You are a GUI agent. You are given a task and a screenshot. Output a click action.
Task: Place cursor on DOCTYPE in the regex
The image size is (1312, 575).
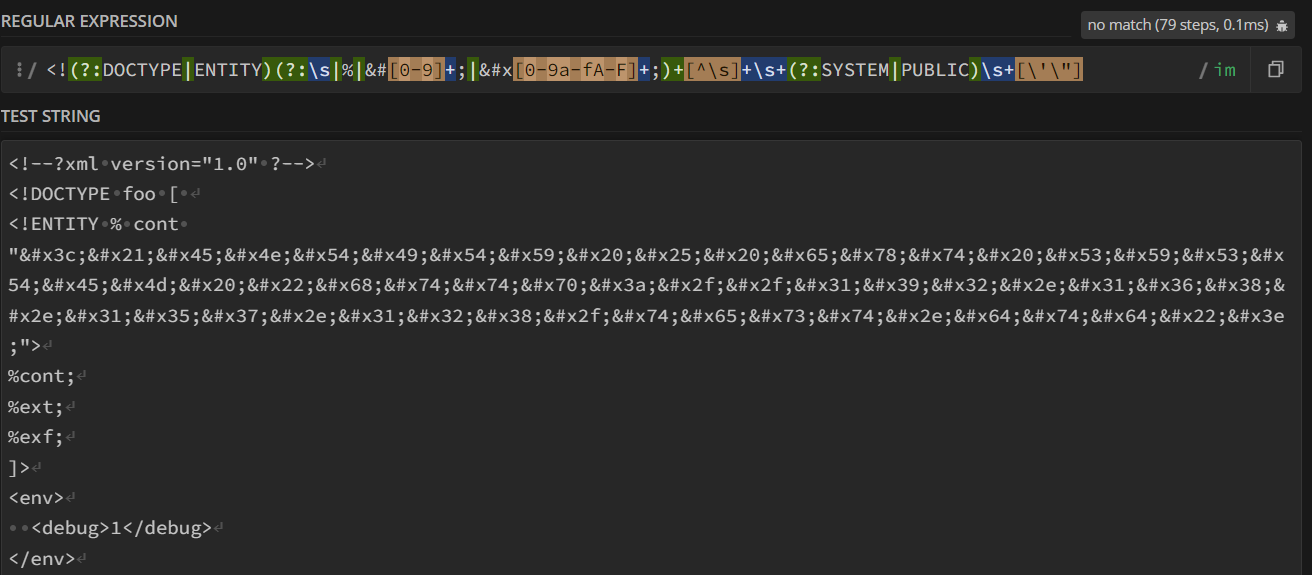[143, 70]
